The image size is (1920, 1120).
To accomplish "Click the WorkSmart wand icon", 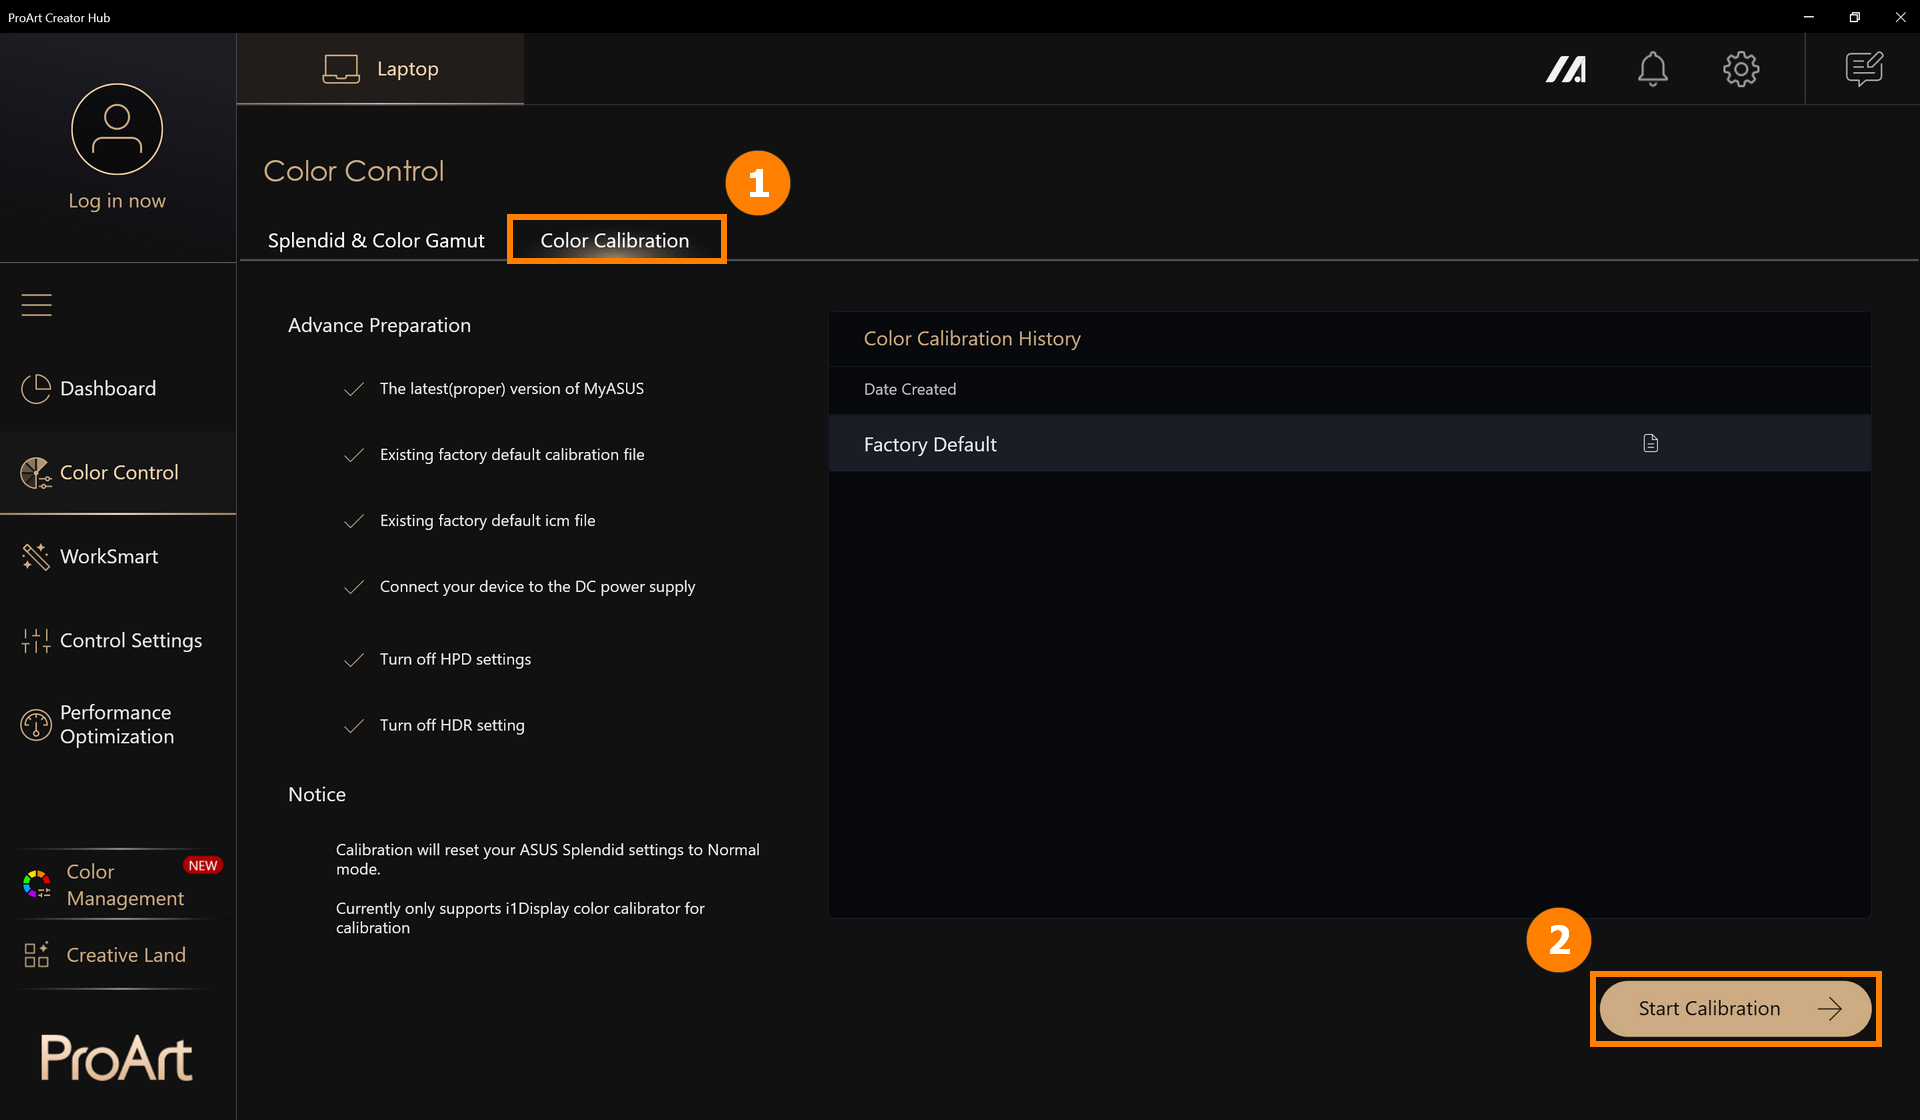I will (36, 557).
